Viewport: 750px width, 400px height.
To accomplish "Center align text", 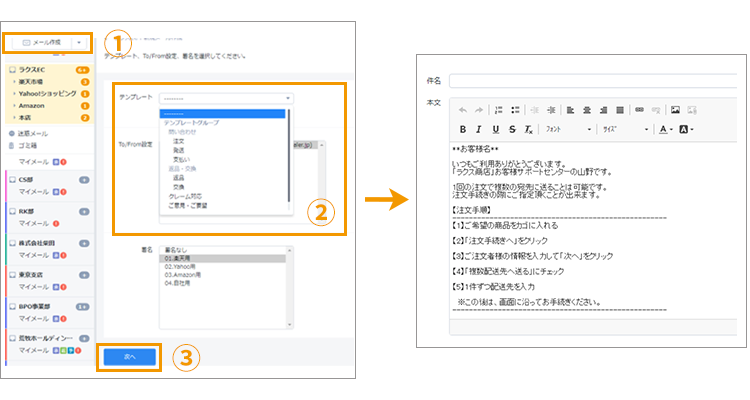I will (587, 110).
